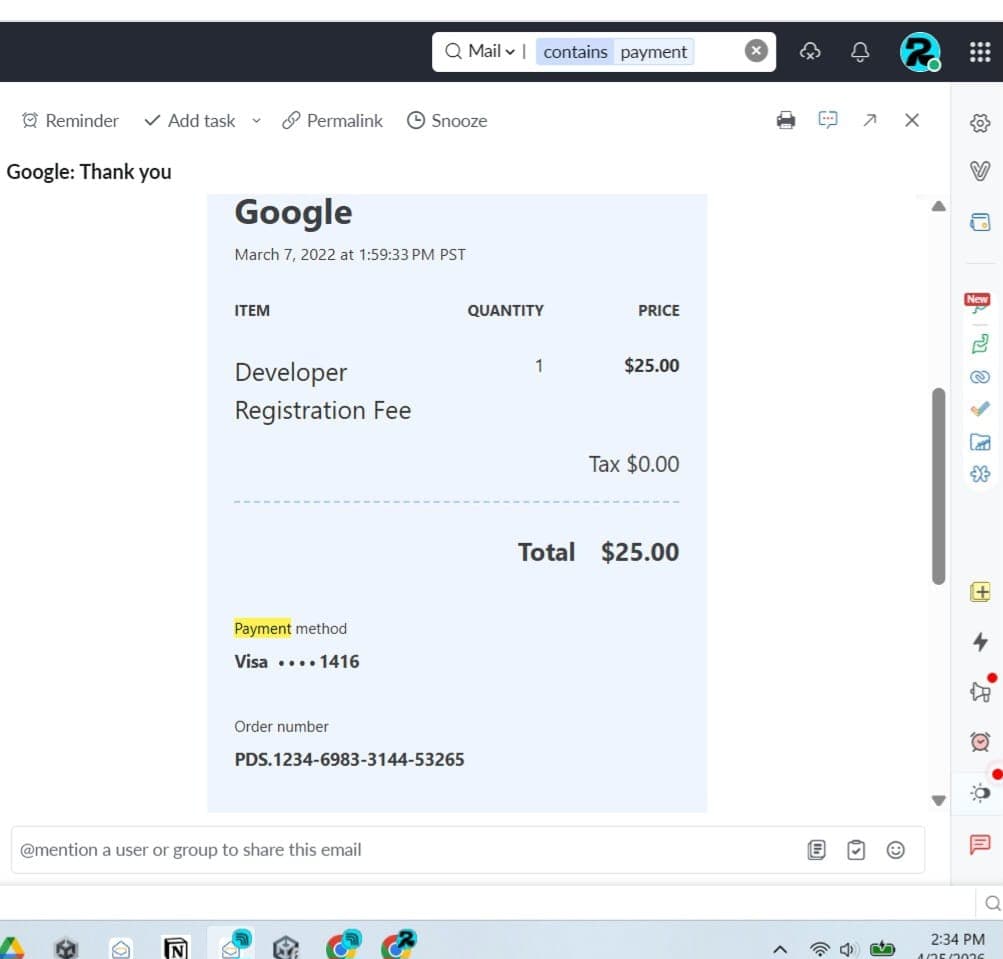Open the sidebar app marked New
The image size is (1003, 959).
point(977,303)
